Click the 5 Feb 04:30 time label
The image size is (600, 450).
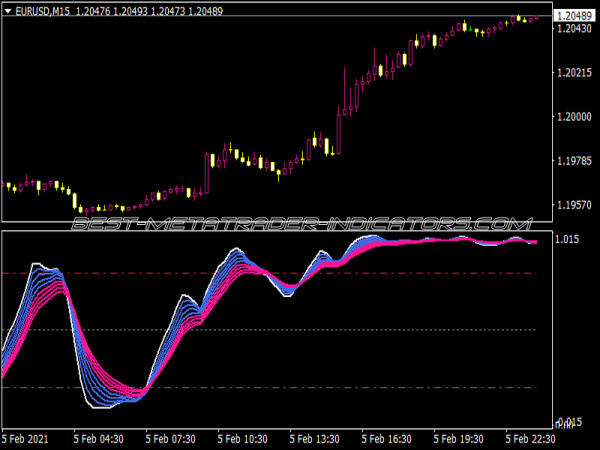pos(98,439)
